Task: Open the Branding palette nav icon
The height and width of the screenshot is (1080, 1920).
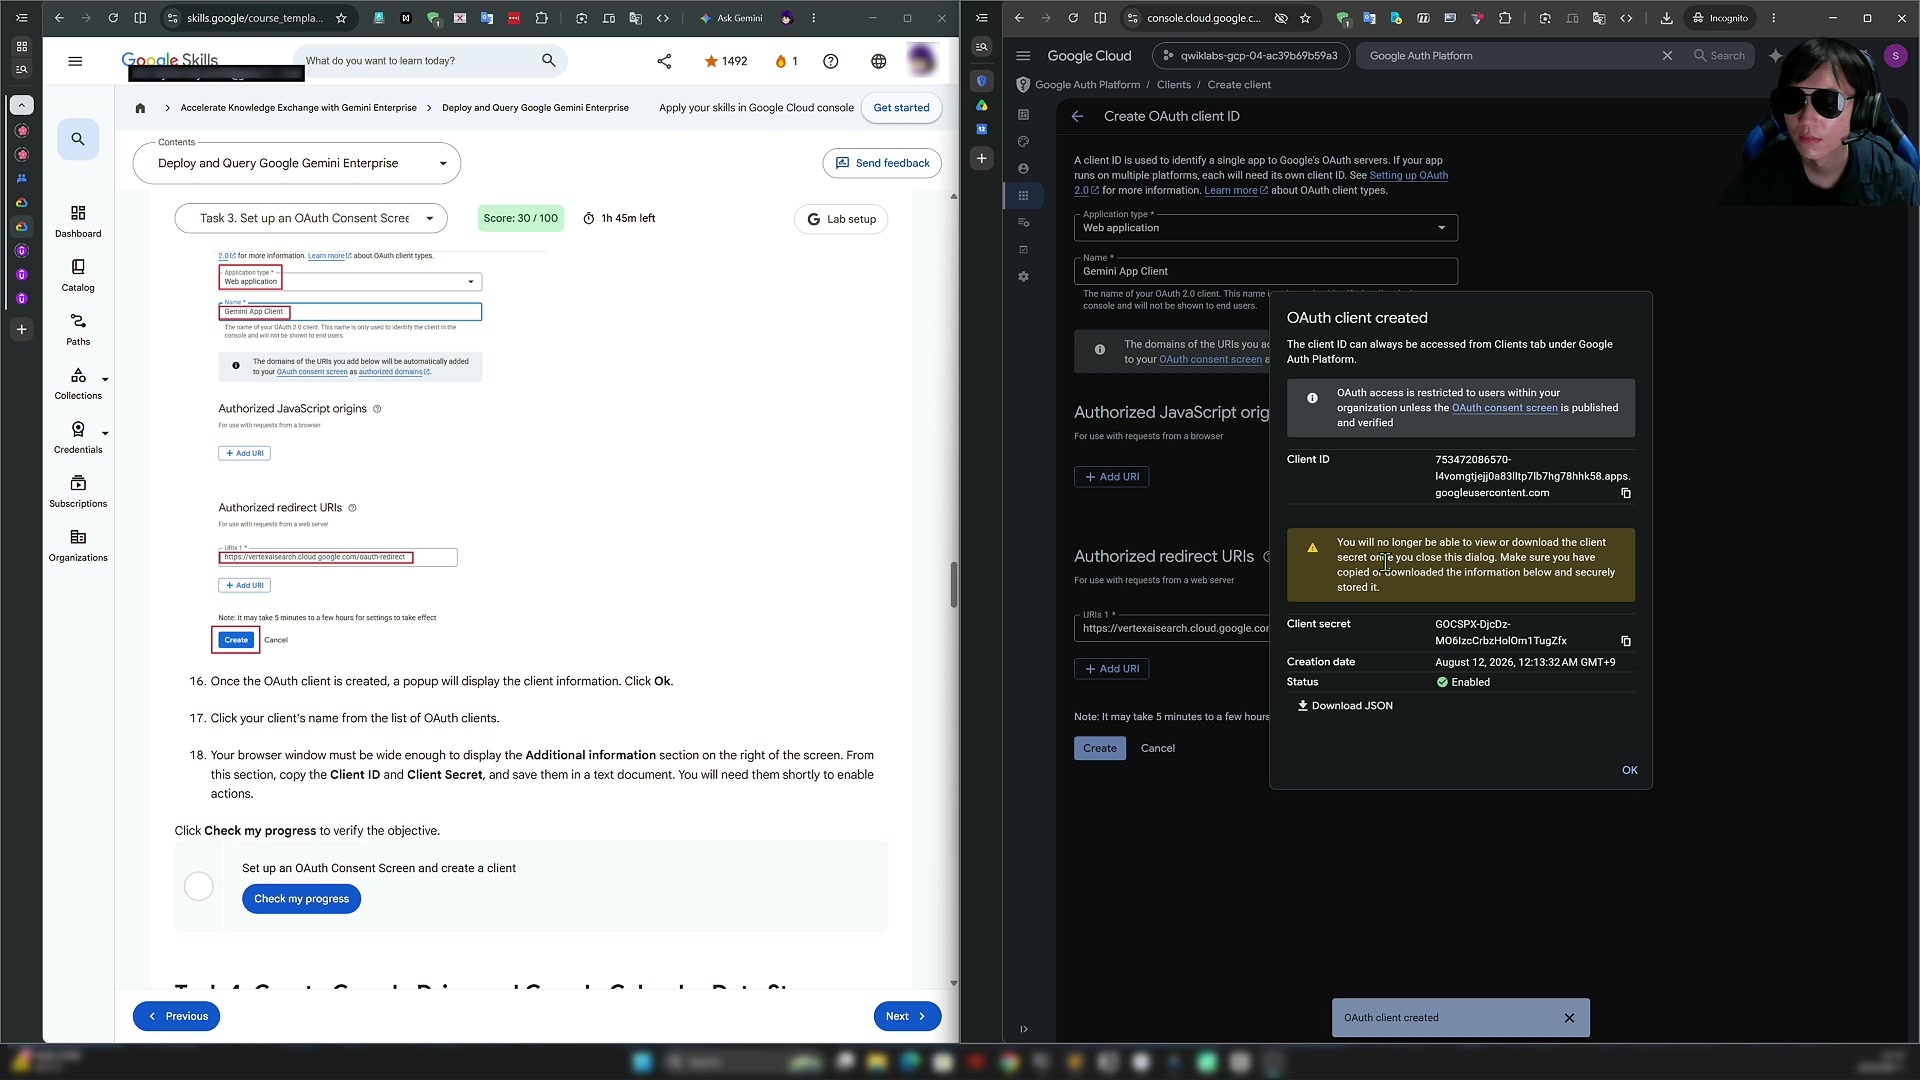Action: coord(1023,142)
